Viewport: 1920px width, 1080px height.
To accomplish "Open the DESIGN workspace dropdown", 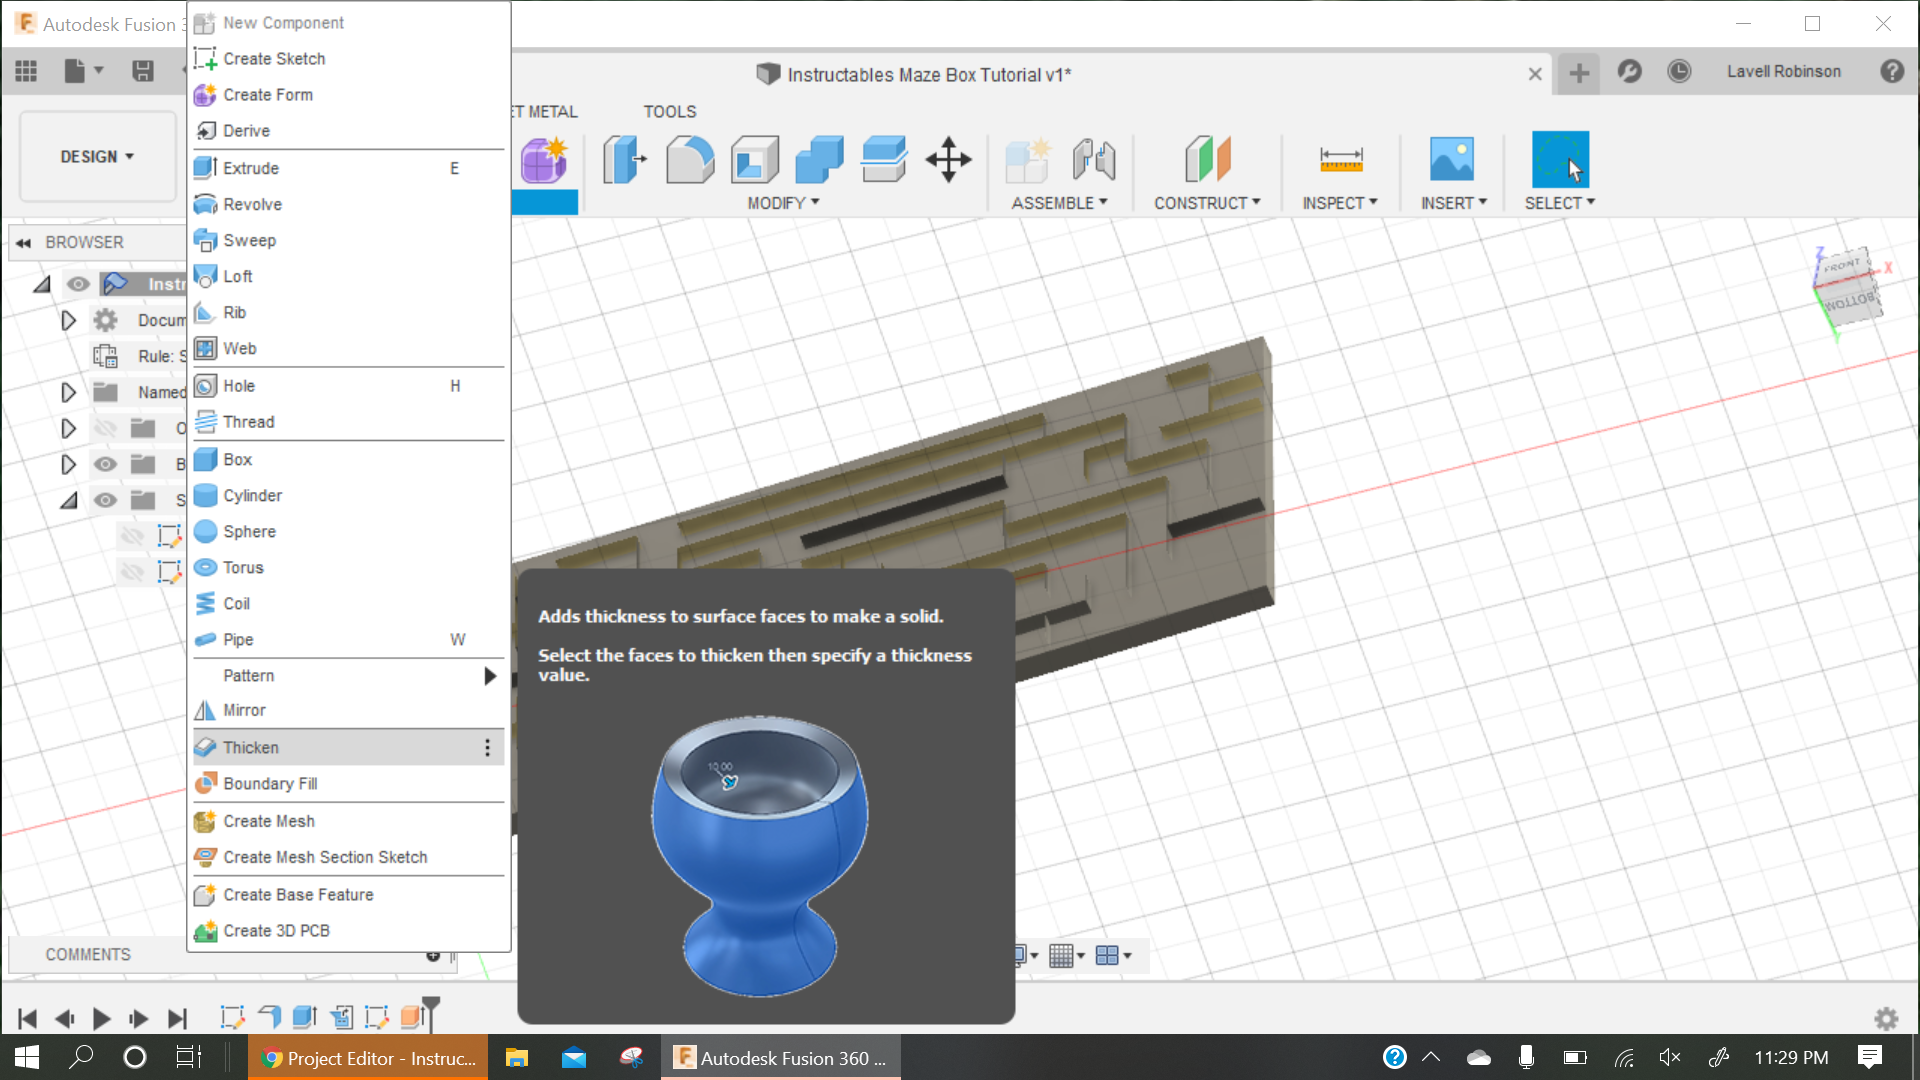I will [98, 157].
